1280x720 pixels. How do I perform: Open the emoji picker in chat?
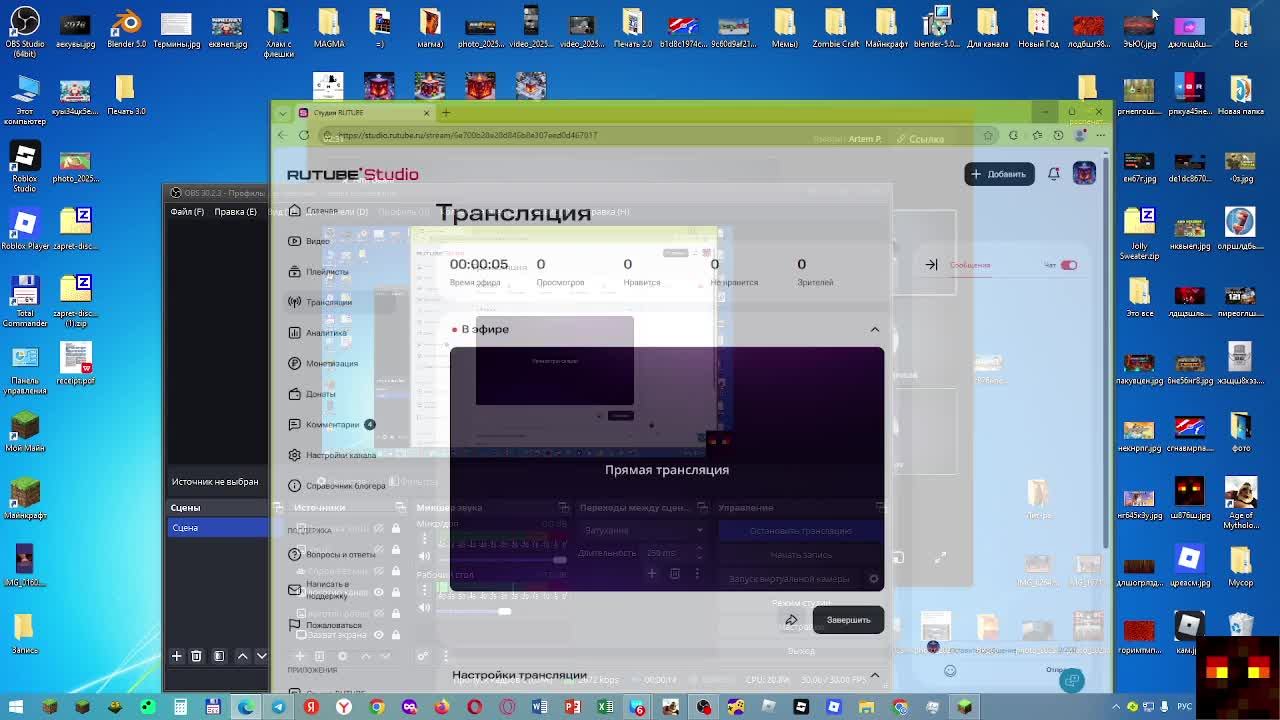point(950,671)
